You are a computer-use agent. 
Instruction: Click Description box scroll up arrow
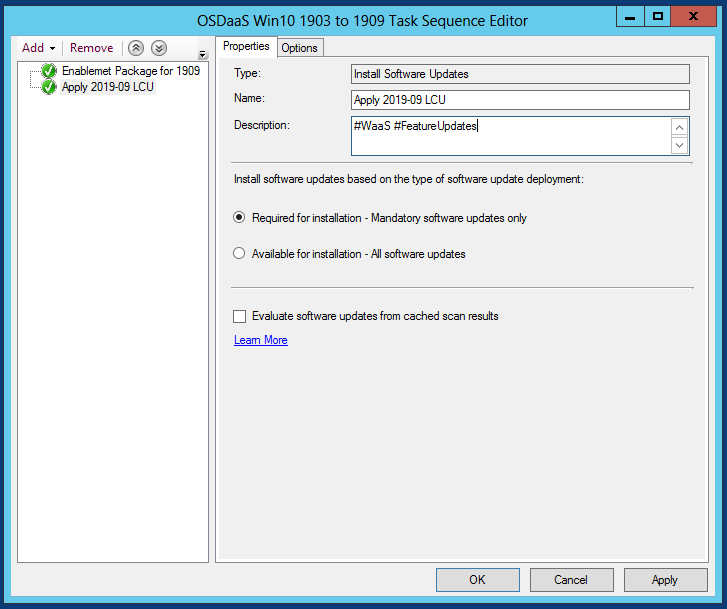pyautogui.click(x=680, y=127)
